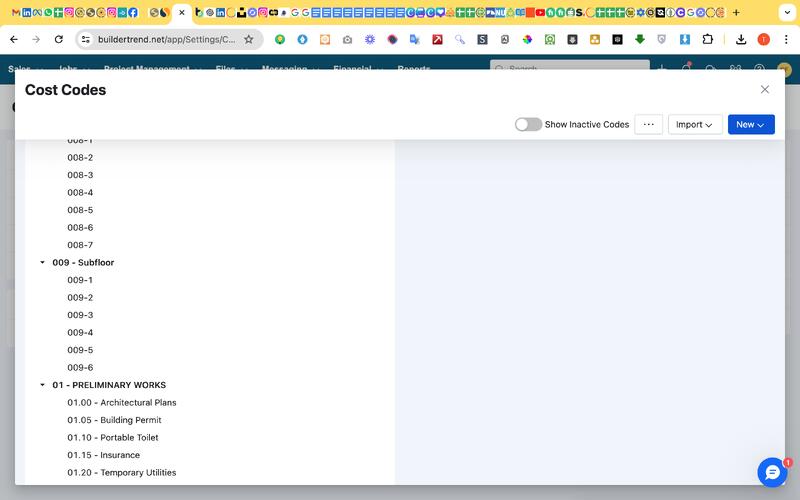The width and height of the screenshot is (800, 500).
Task: Click the orange square extension icon
Action: click(x=324, y=39)
